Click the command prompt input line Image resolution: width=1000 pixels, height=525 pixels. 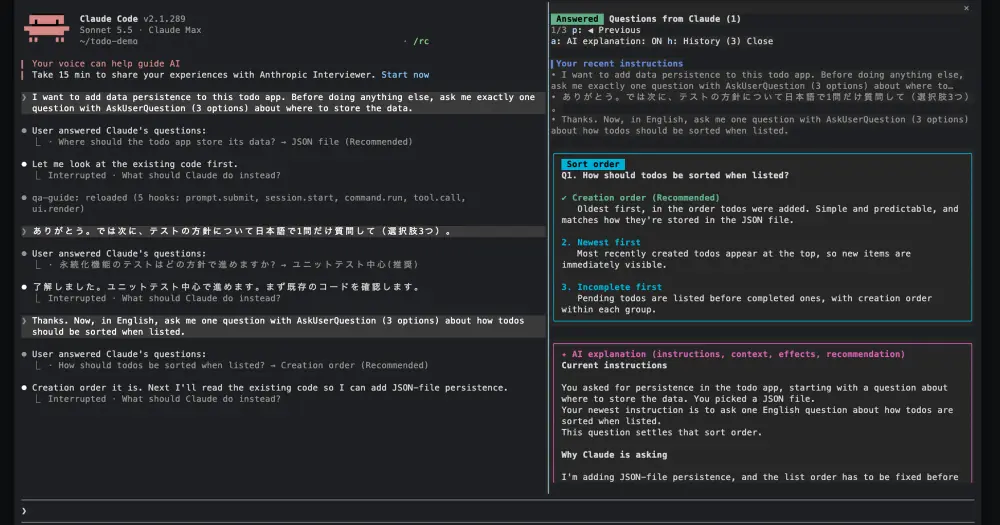(497, 511)
